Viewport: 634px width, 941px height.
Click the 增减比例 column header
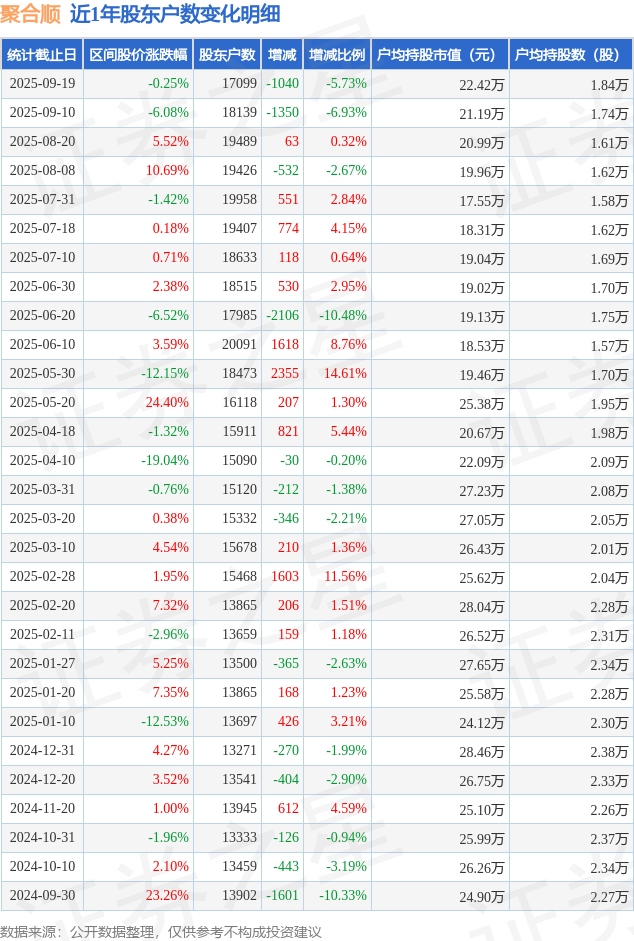click(x=337, y=55)
